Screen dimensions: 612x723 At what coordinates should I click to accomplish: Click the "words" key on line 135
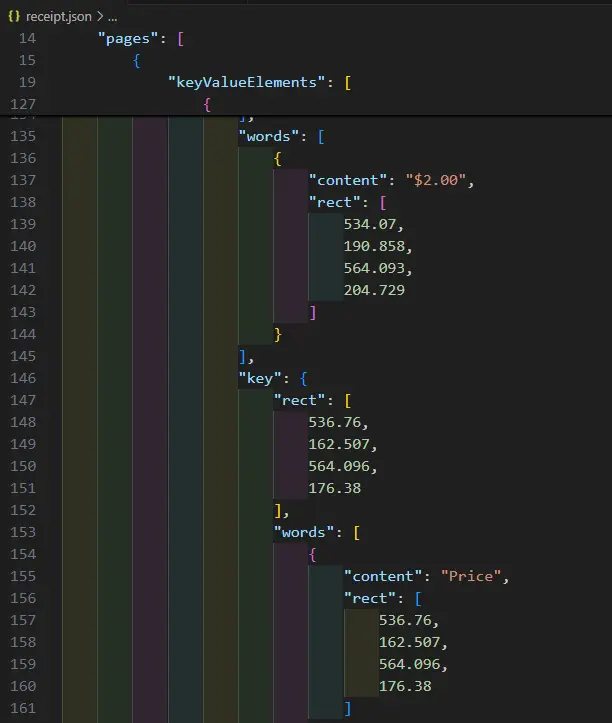[268, 136]
